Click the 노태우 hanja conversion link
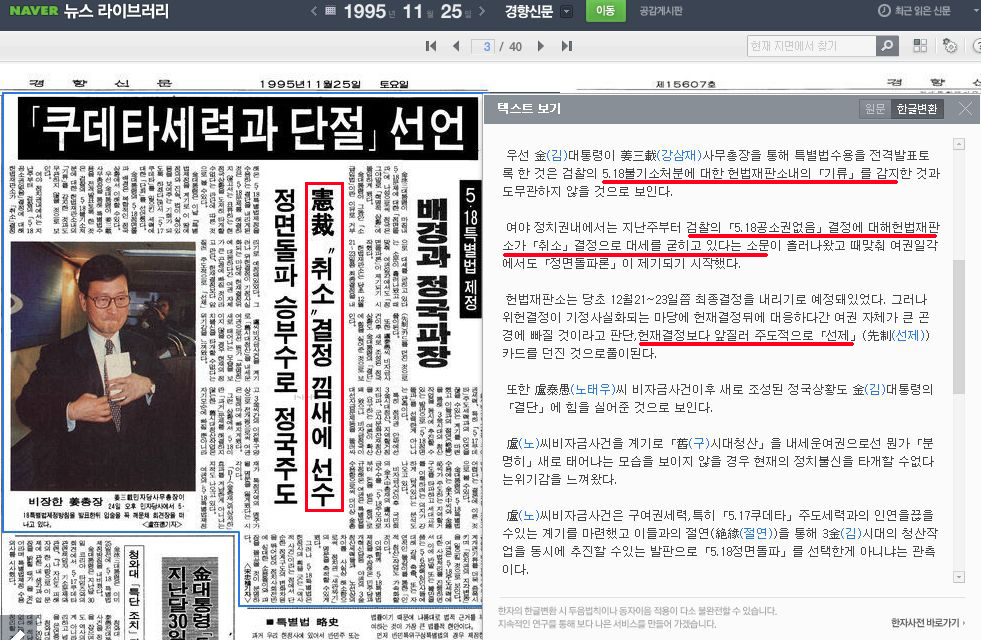Screen dimensions: 981x640 [594, 389]
